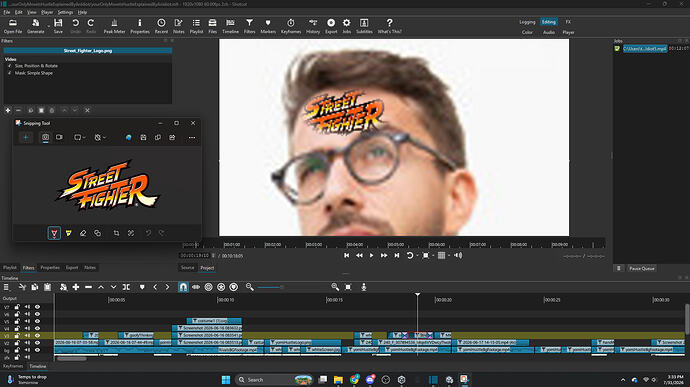
Task: Choose the Snipping Tool image crop icon
Action: pyautogui.click(x=116, y=233)
